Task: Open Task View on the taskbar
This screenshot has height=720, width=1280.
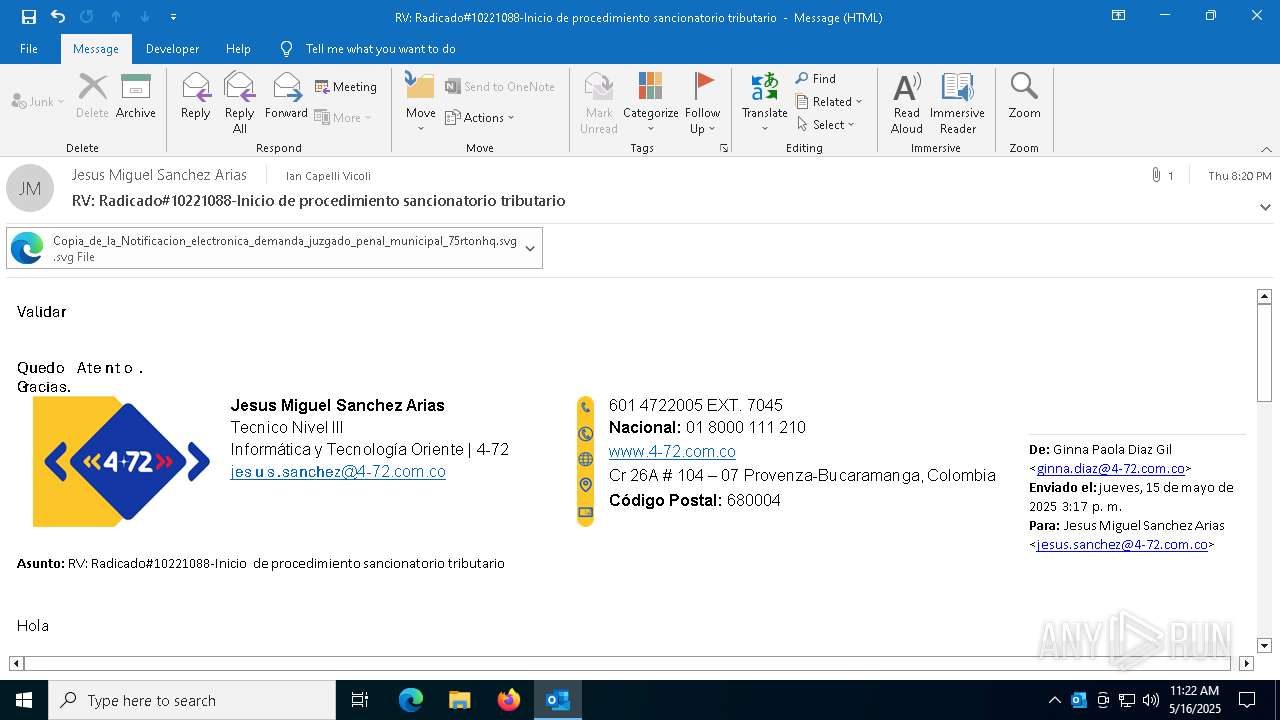Action: coord(360,700)
